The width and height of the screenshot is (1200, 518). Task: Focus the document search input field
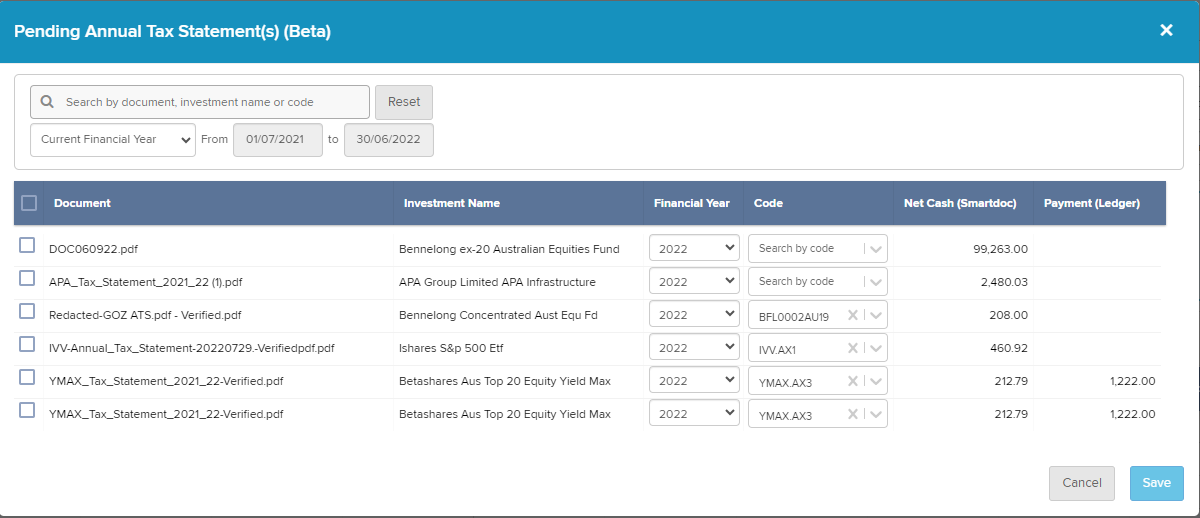point(200,102)
